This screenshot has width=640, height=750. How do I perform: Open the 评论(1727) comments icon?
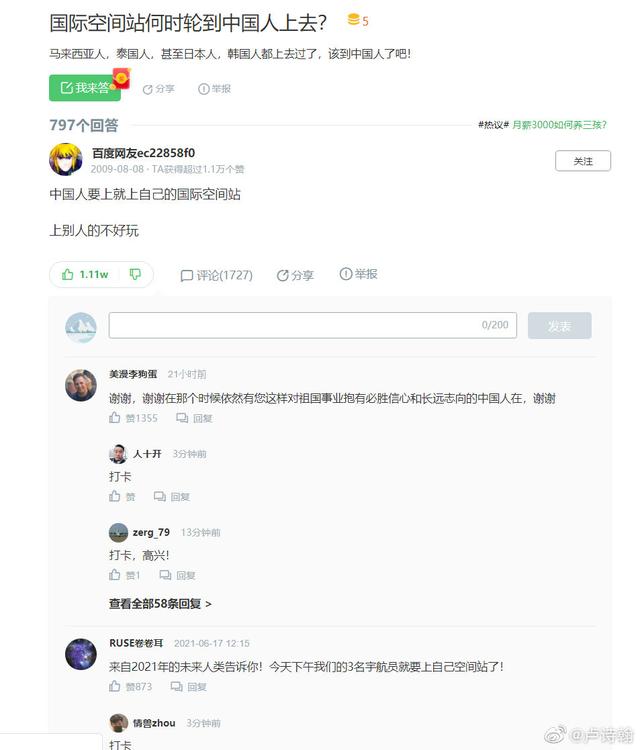click(x=216, y=276)
